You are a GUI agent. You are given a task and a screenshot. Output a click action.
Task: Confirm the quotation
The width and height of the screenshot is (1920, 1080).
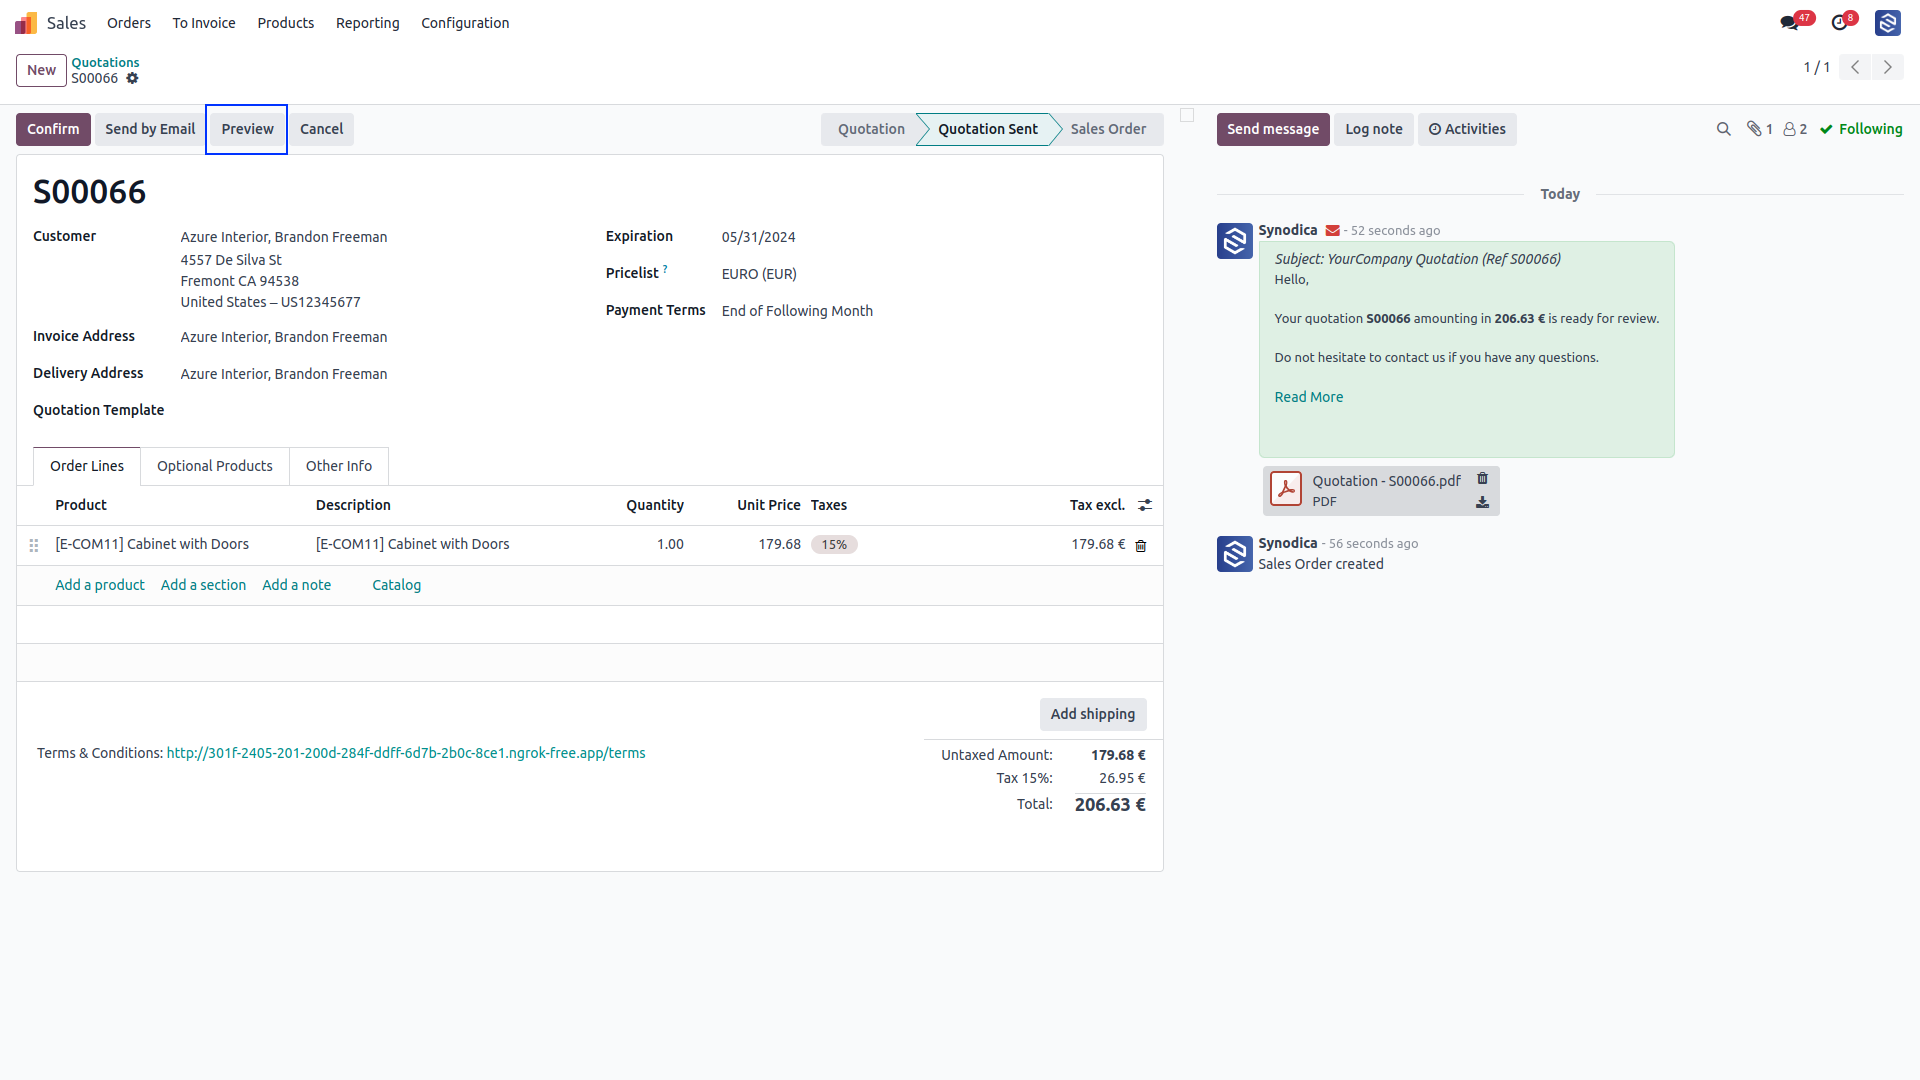[53, 129]
